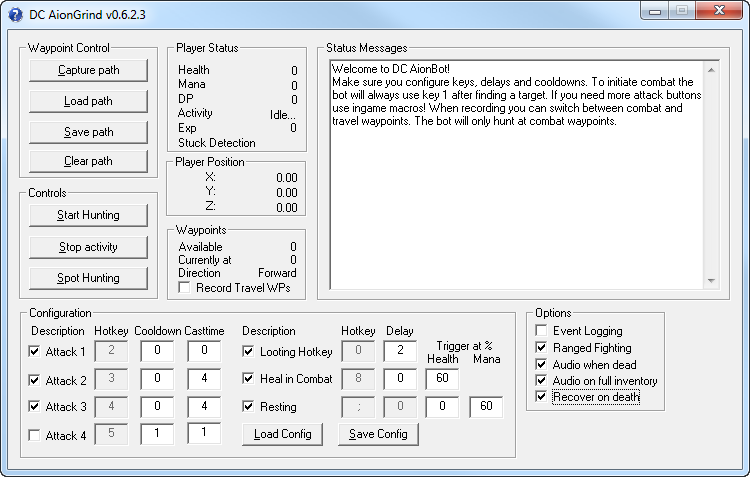Enable Record Travel WPs checkbox
Screen dimensions: 750x477
click(x=184, y=288)
